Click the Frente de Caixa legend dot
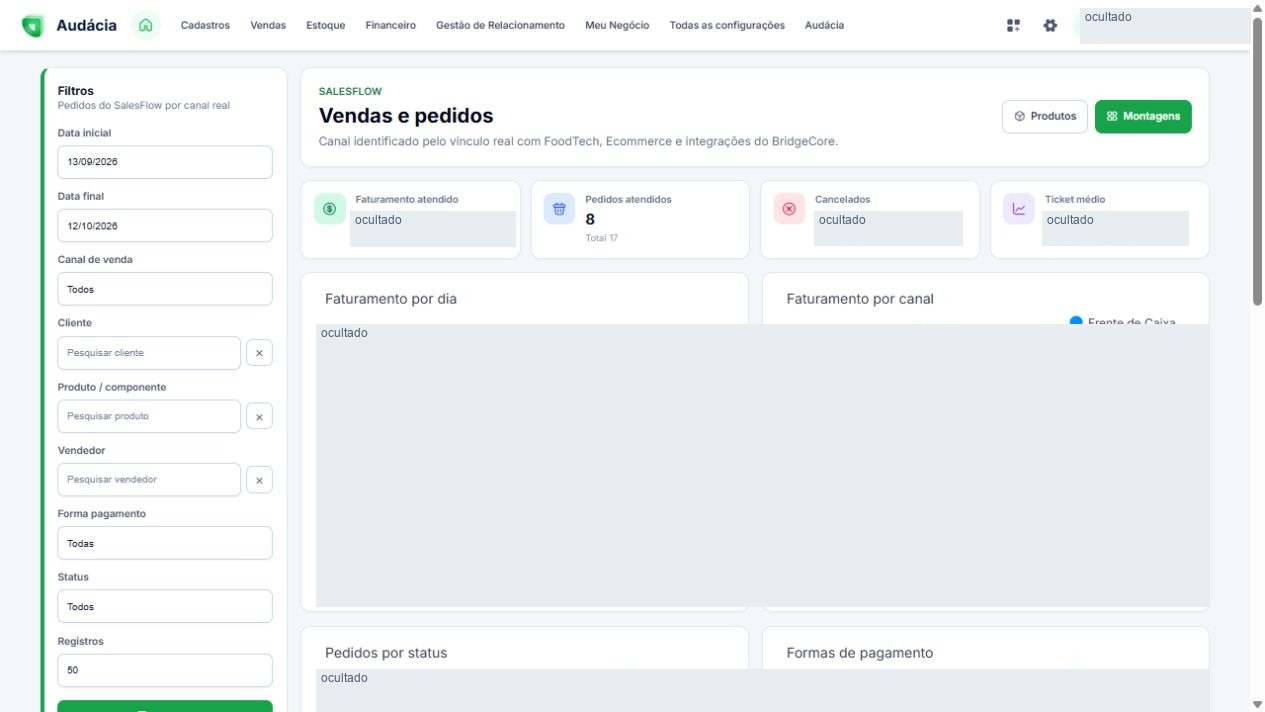The width and height of the screenshot is (1265, 712). click(x=1076, y=321)
